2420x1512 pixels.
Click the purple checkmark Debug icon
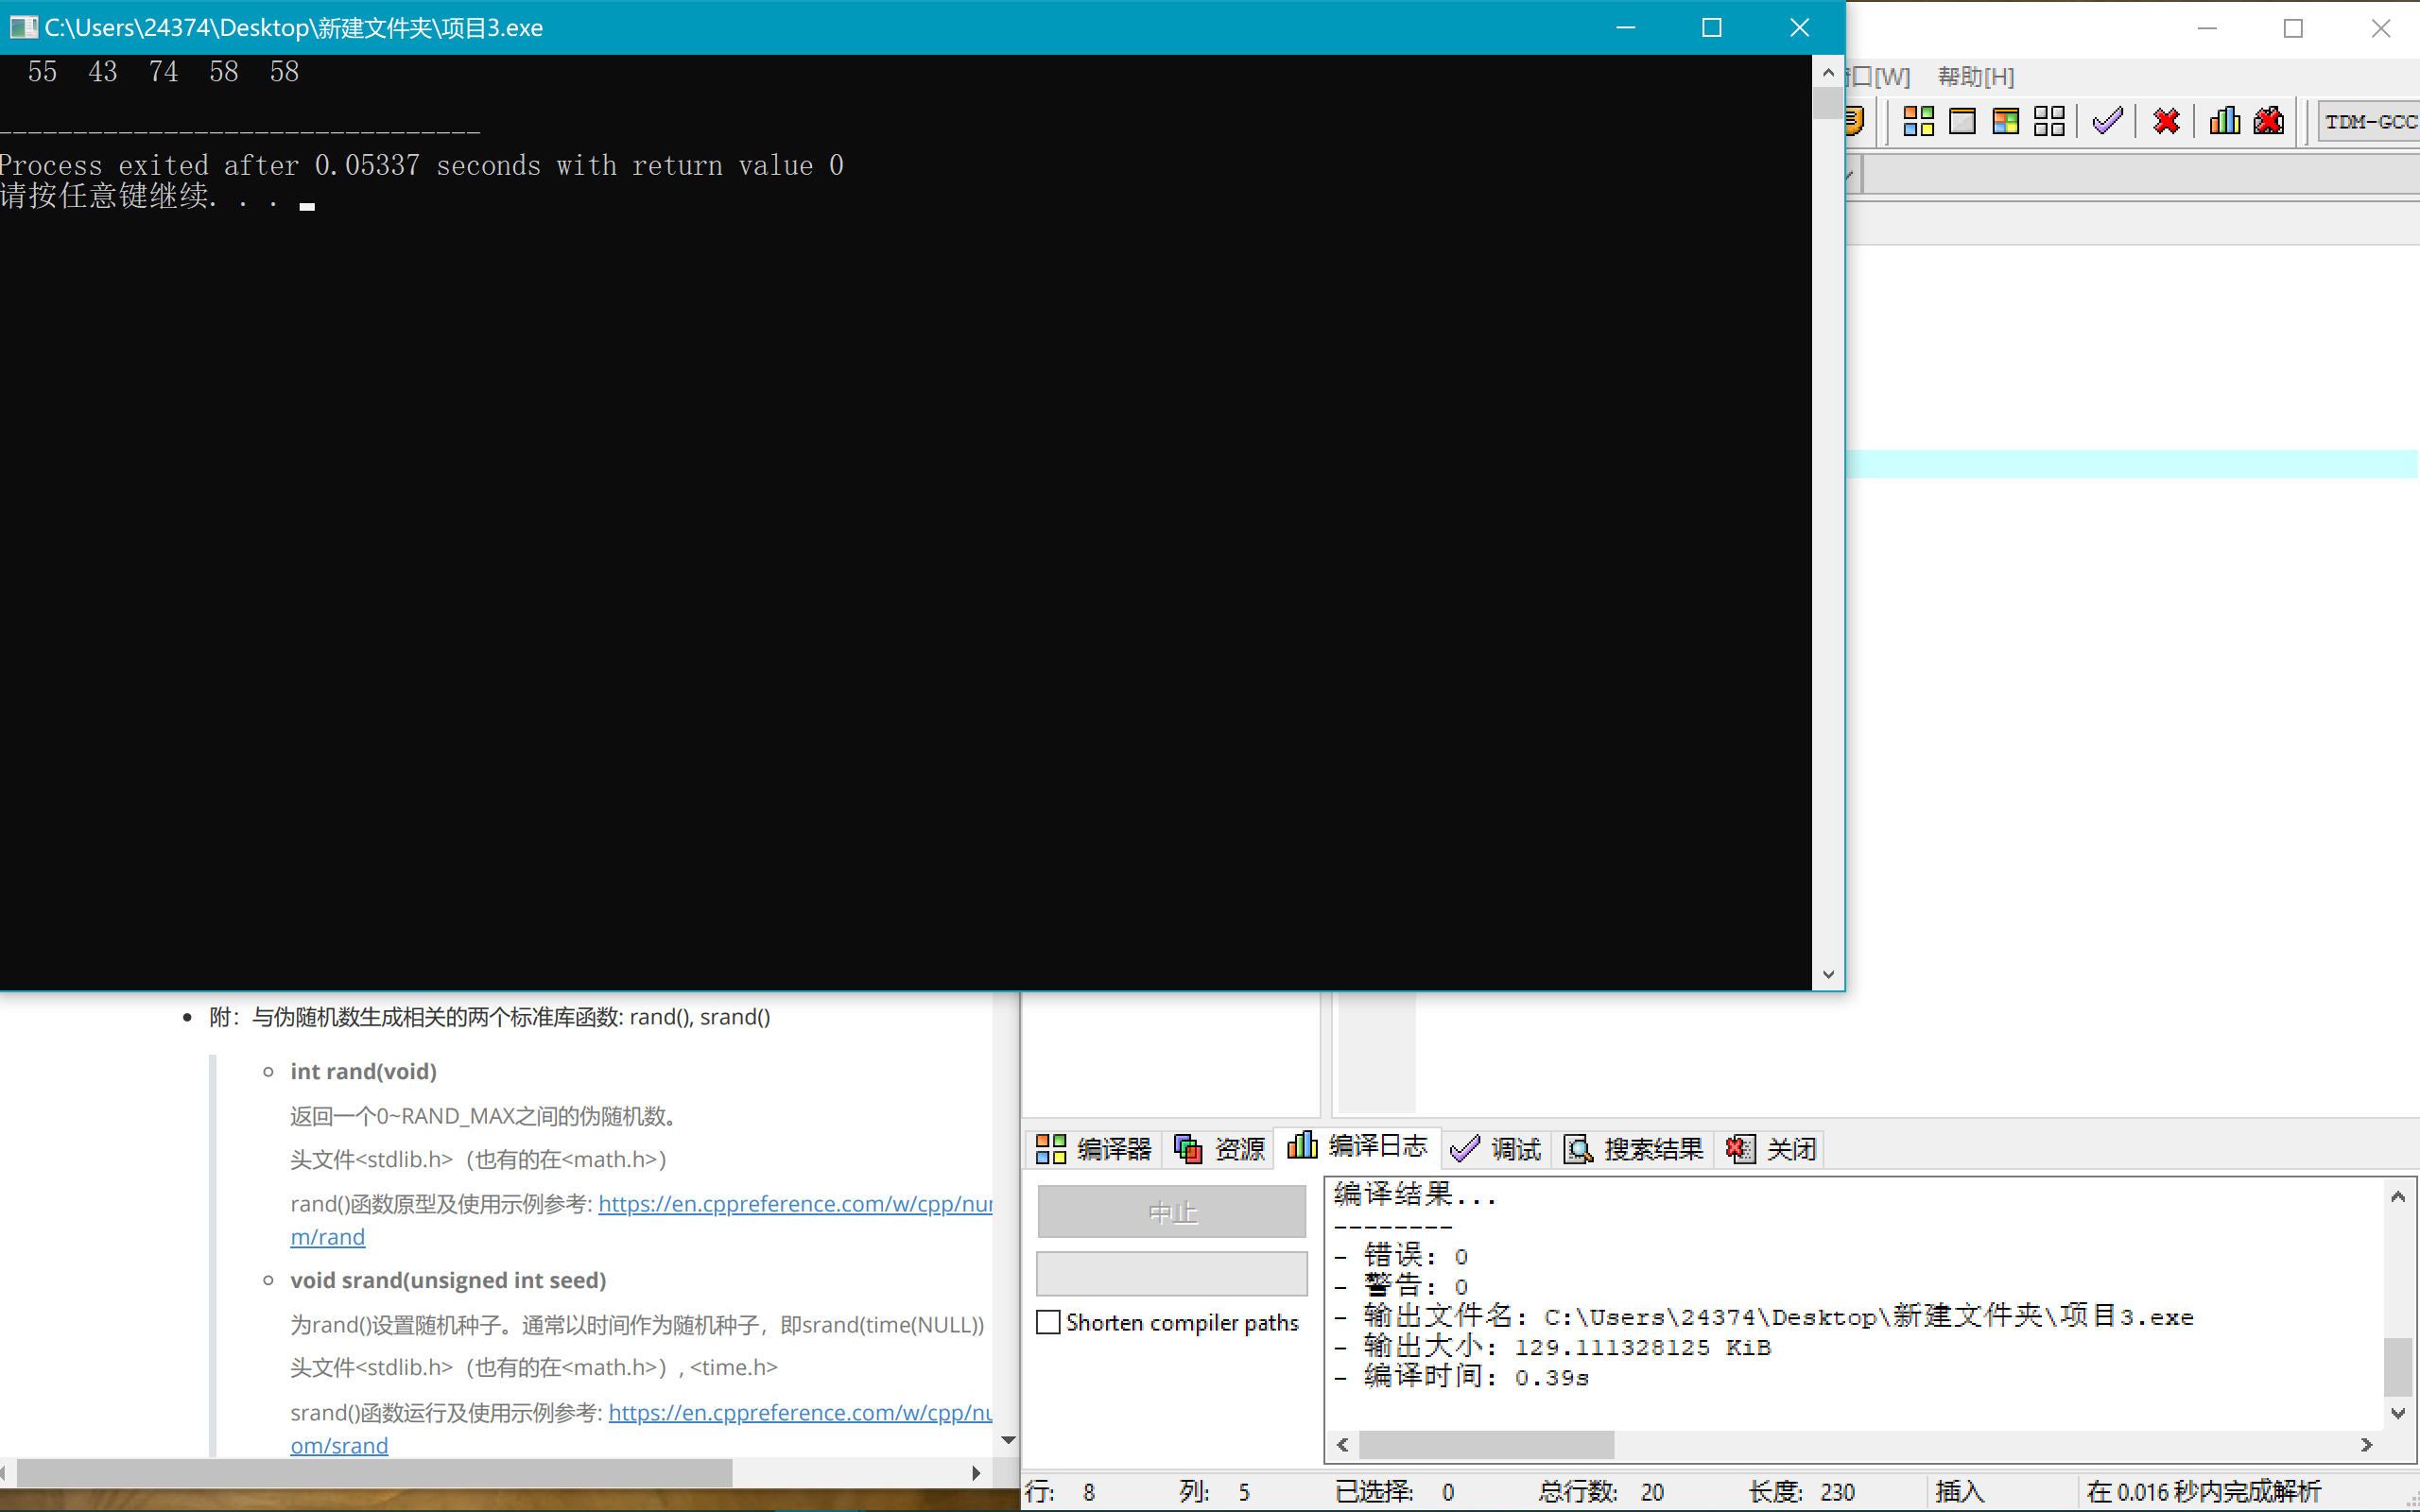pos(2107,121)
